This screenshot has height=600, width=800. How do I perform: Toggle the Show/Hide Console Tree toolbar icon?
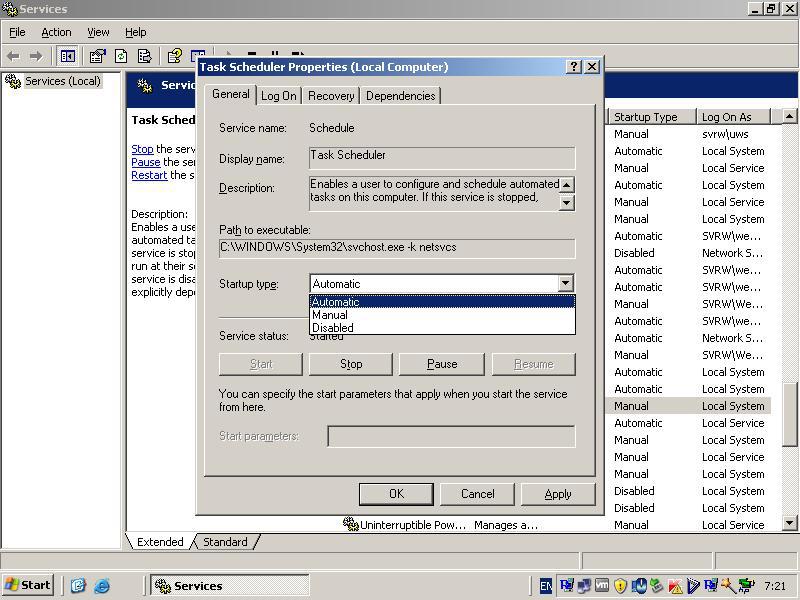click(67, 56)
